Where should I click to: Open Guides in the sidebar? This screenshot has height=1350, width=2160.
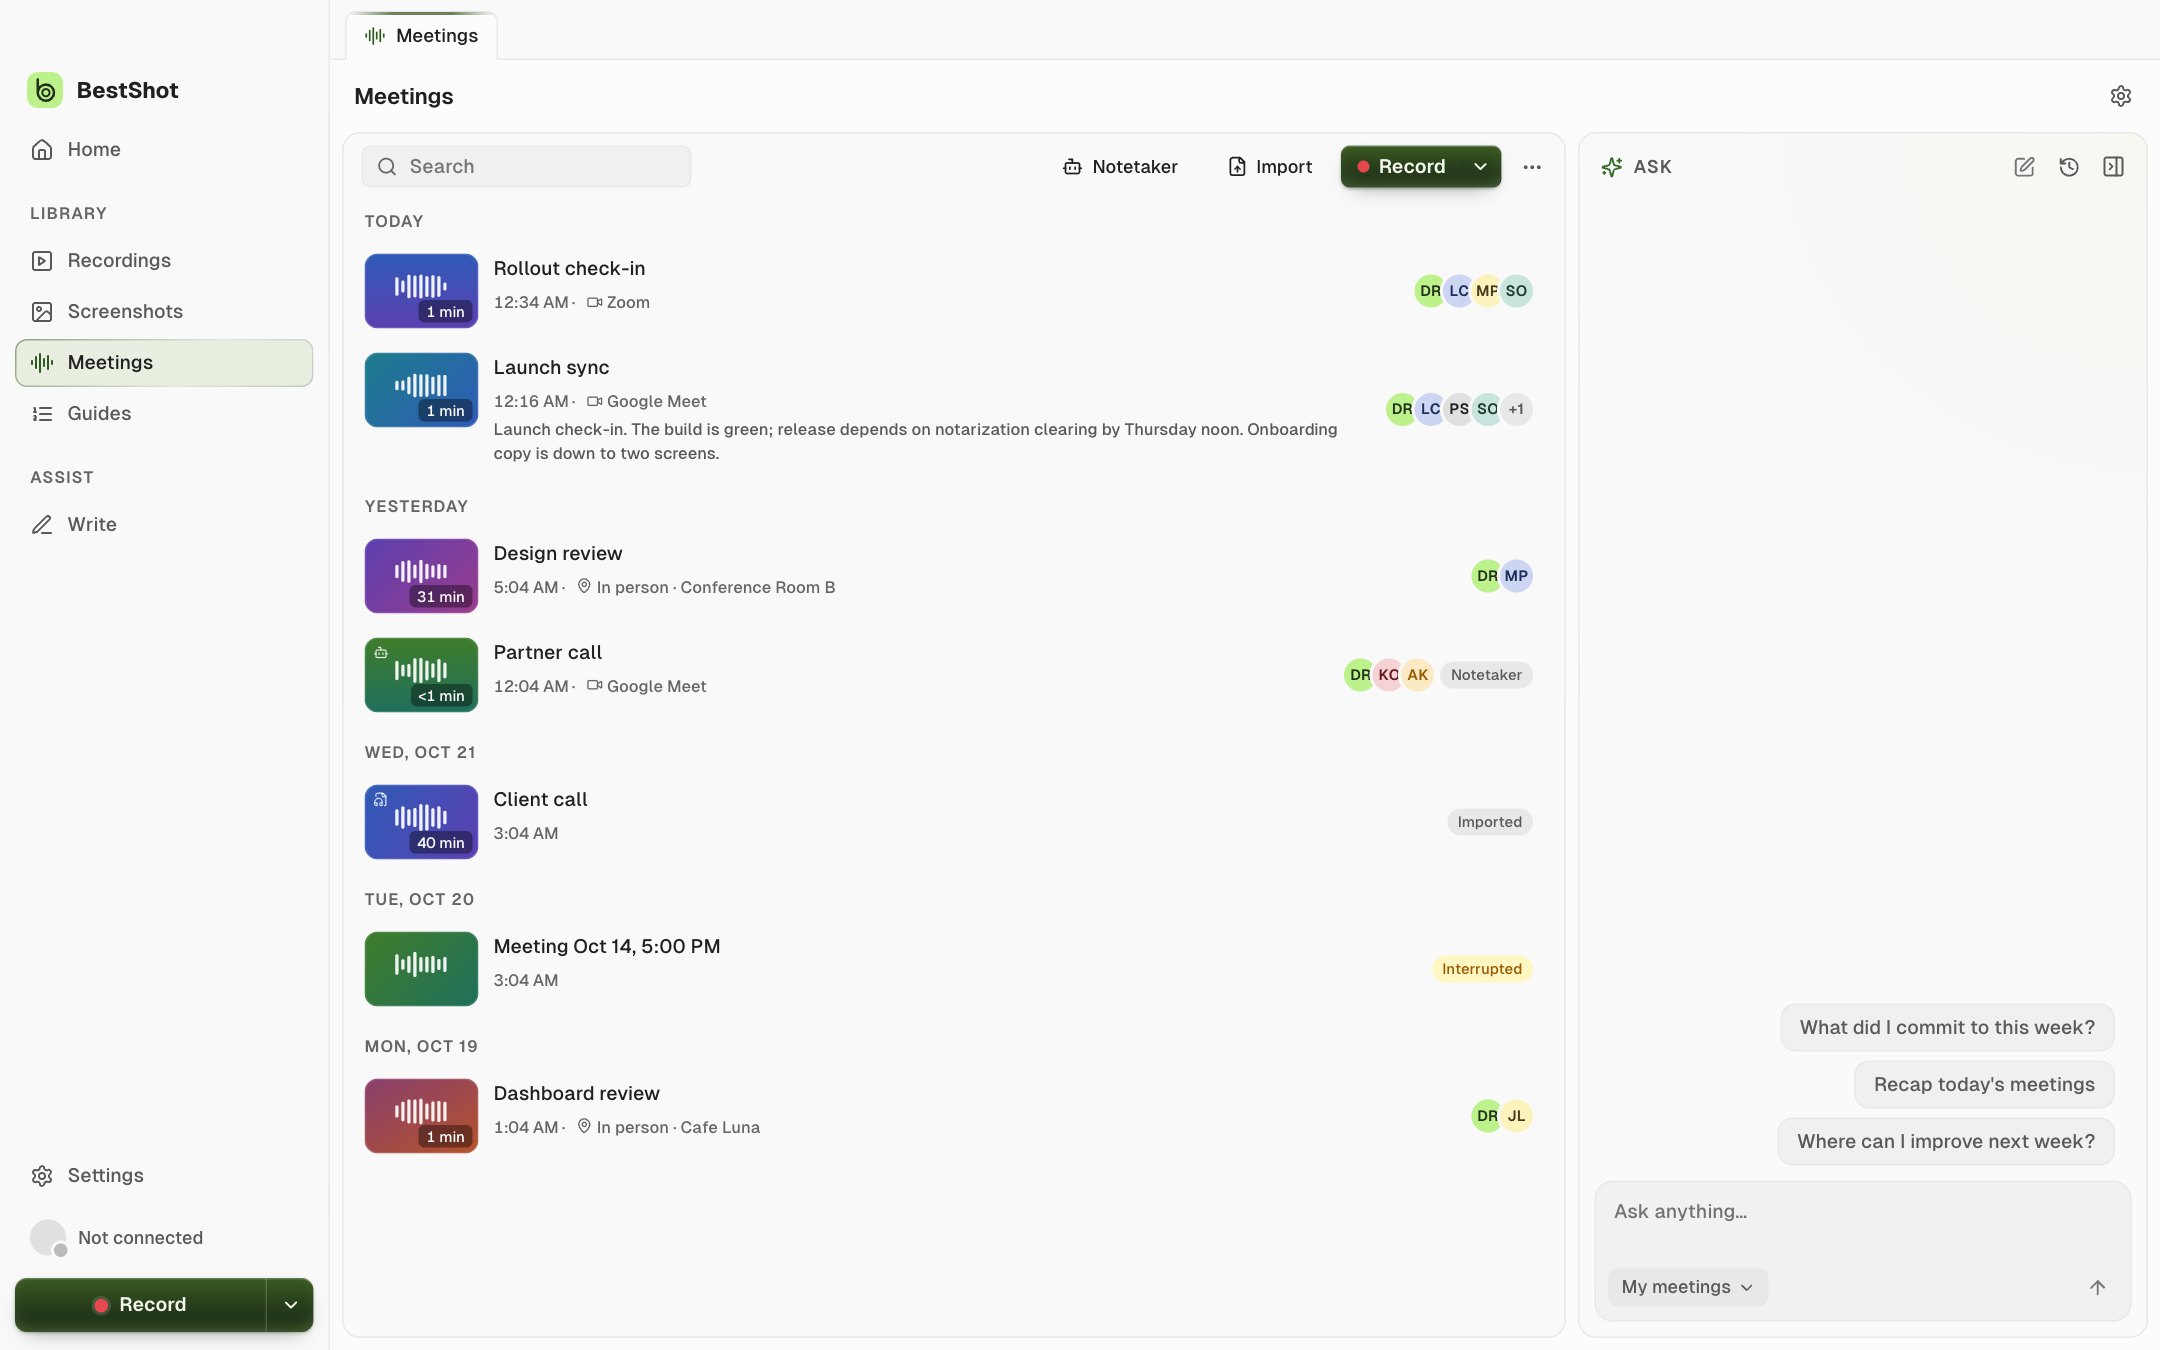164,414
